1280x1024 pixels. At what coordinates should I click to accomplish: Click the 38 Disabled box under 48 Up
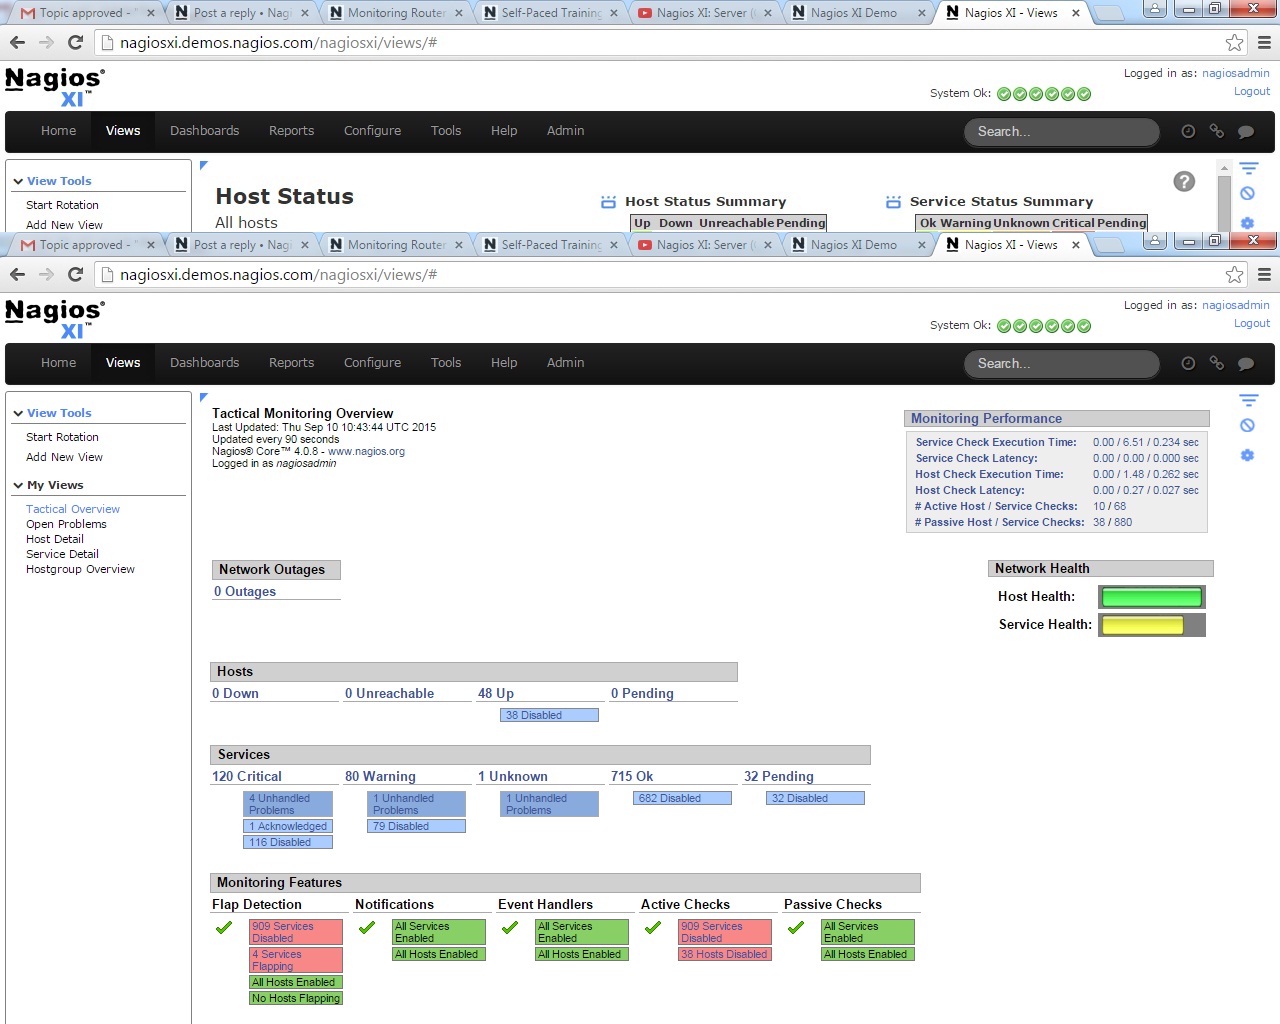pyautogui.click(x=549, y=715)
